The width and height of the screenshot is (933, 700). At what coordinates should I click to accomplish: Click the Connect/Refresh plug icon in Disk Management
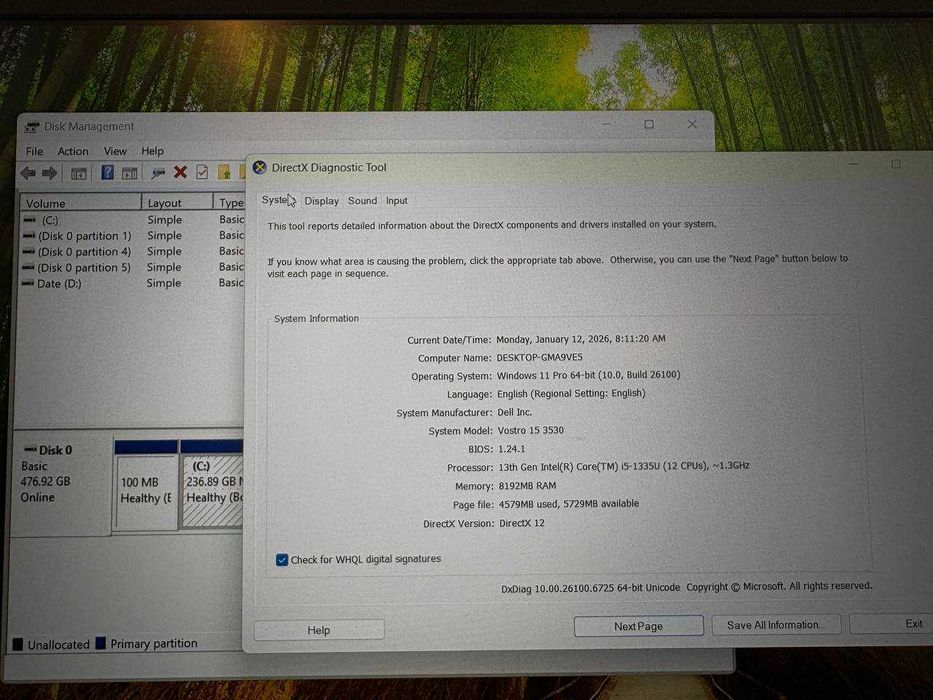[158, 173]
